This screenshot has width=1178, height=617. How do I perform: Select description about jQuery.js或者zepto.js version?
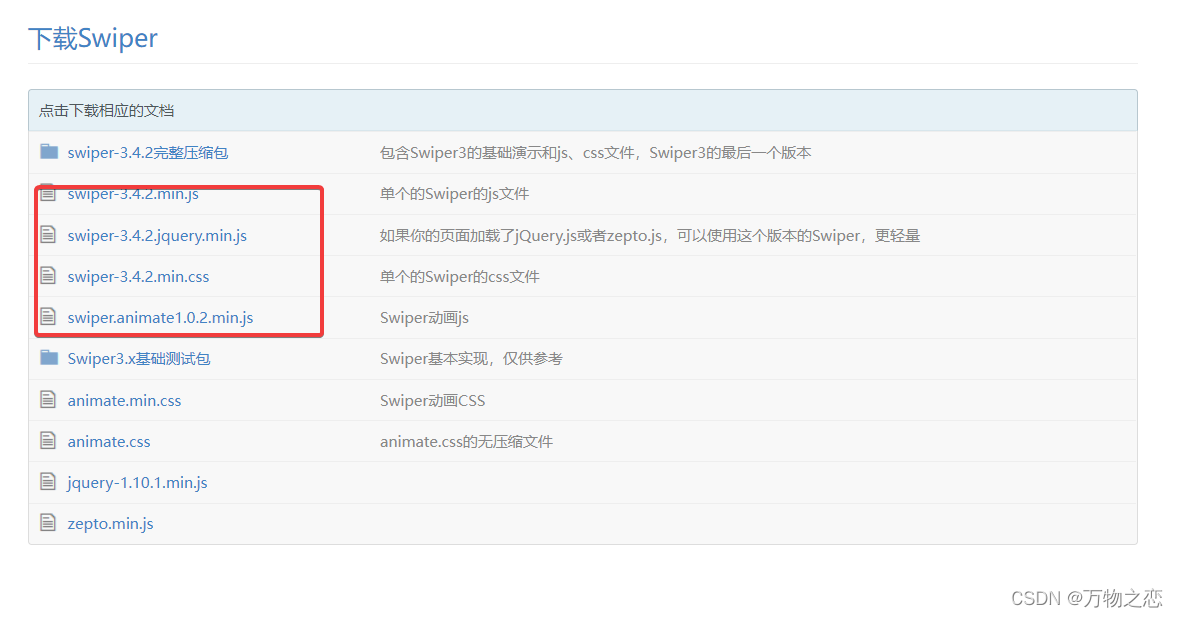tap(650, 235)
